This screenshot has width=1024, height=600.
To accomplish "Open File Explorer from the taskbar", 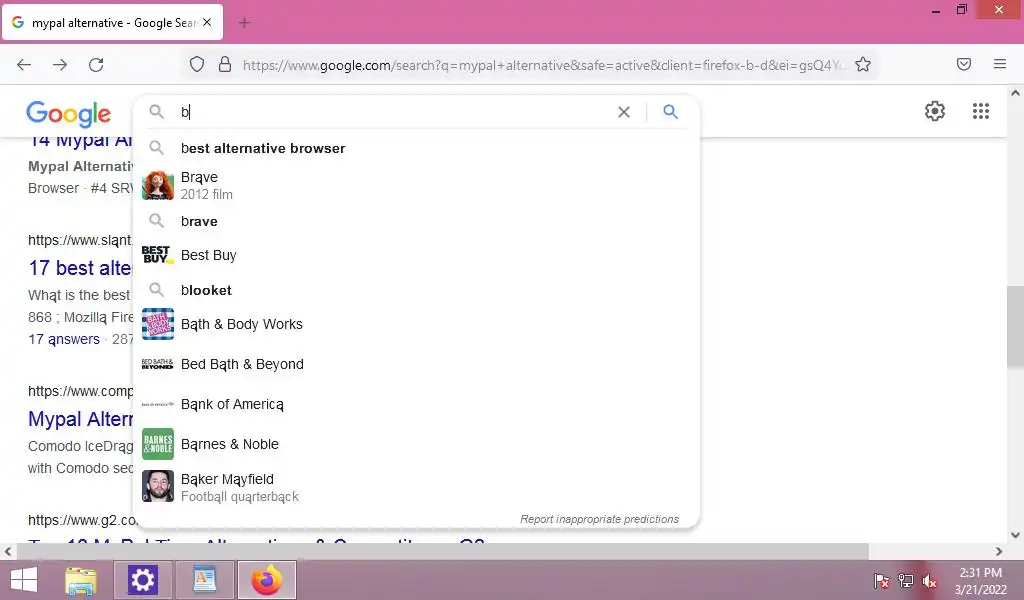I will pos(80,580).
